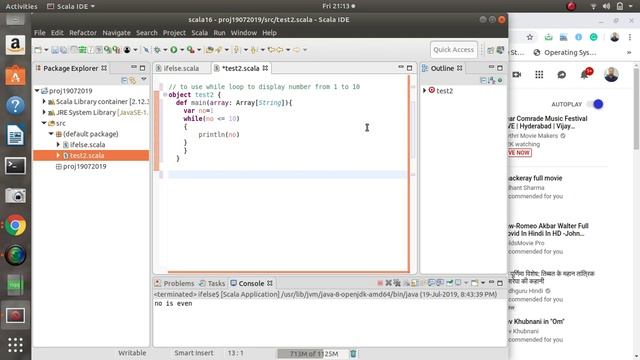Click the heap memory status bar
The width and height of the screenshot is (640, 360).
(313, 353)
